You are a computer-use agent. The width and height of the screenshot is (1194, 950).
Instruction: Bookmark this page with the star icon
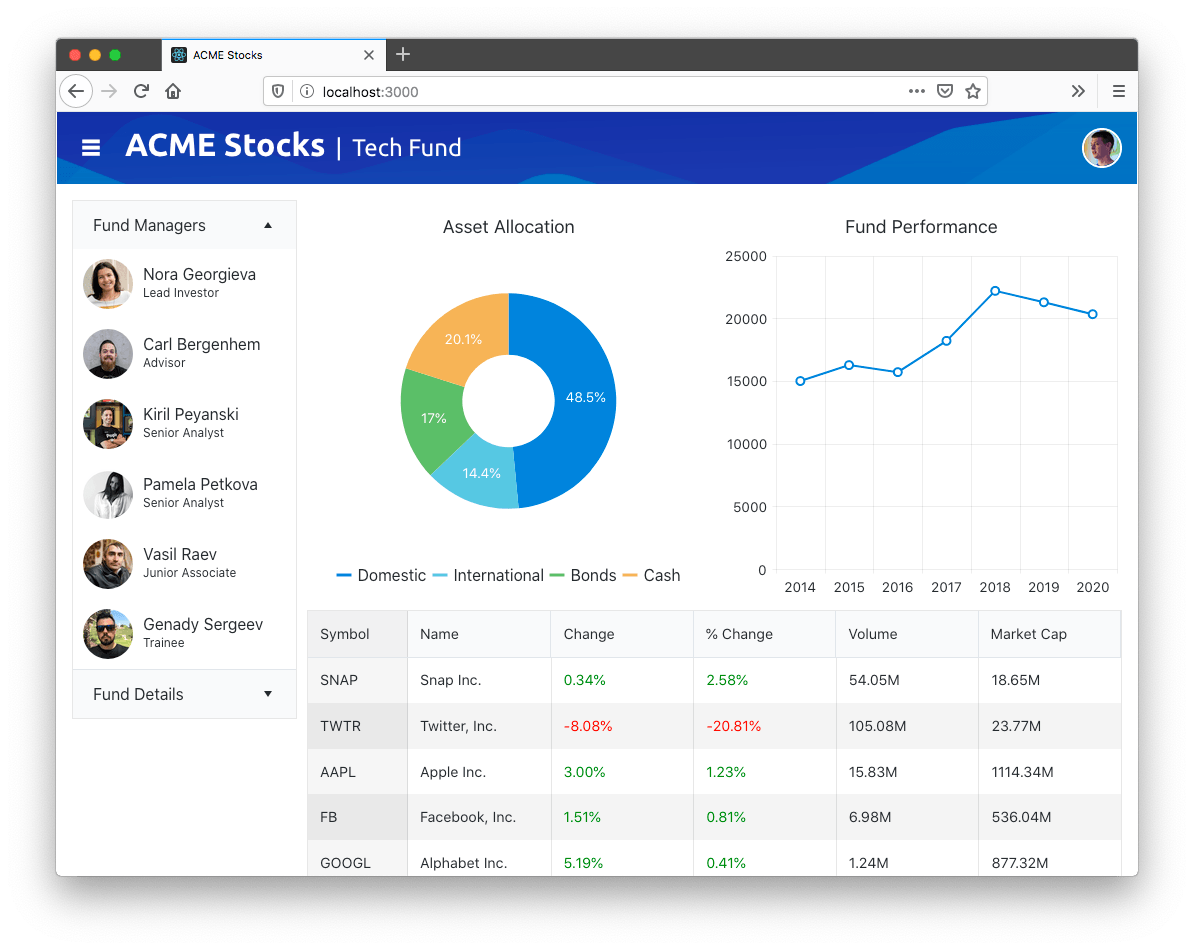pyautogui.click(x=972, y=91)
